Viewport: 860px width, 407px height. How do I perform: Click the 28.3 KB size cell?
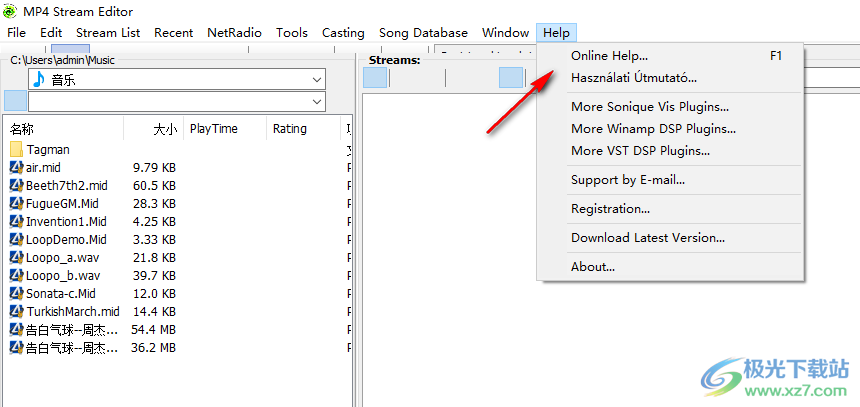[154, 204]
